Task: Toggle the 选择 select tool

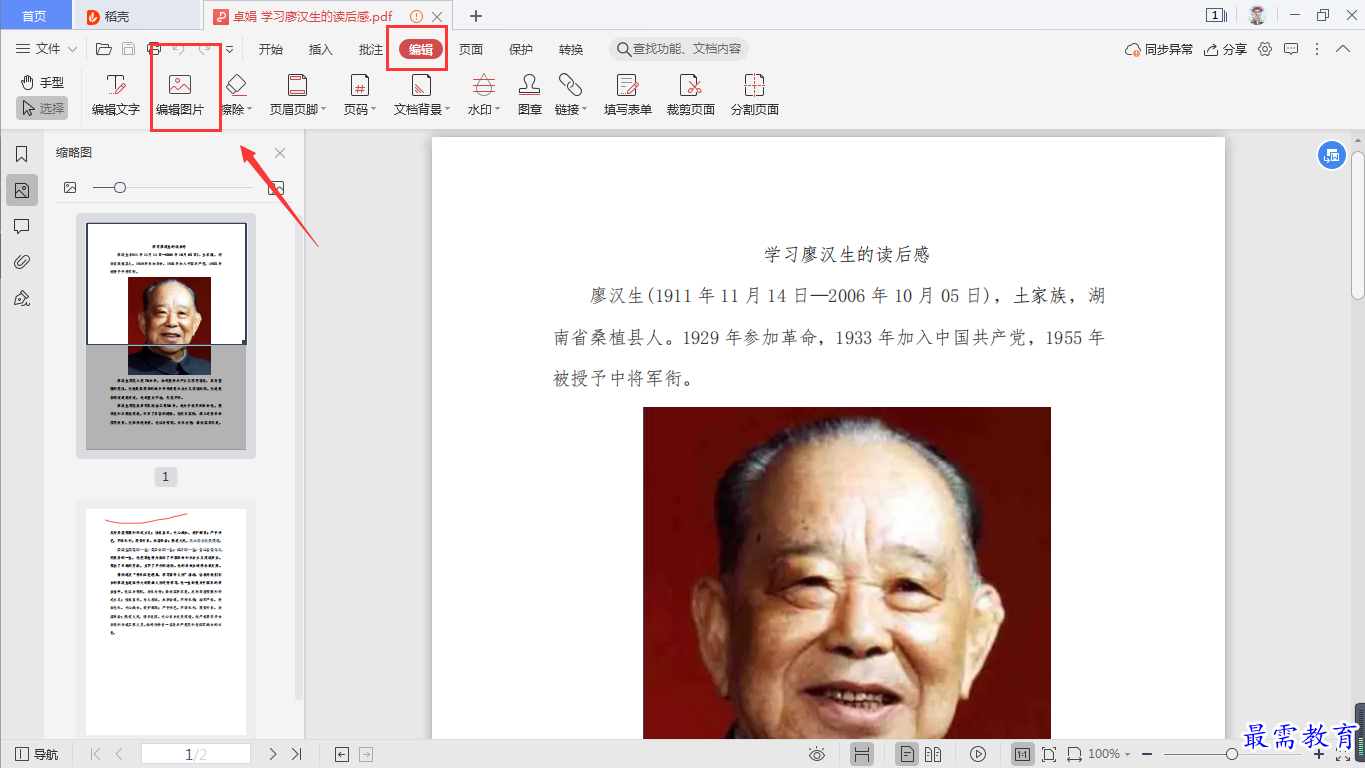Action: point(42,108)
